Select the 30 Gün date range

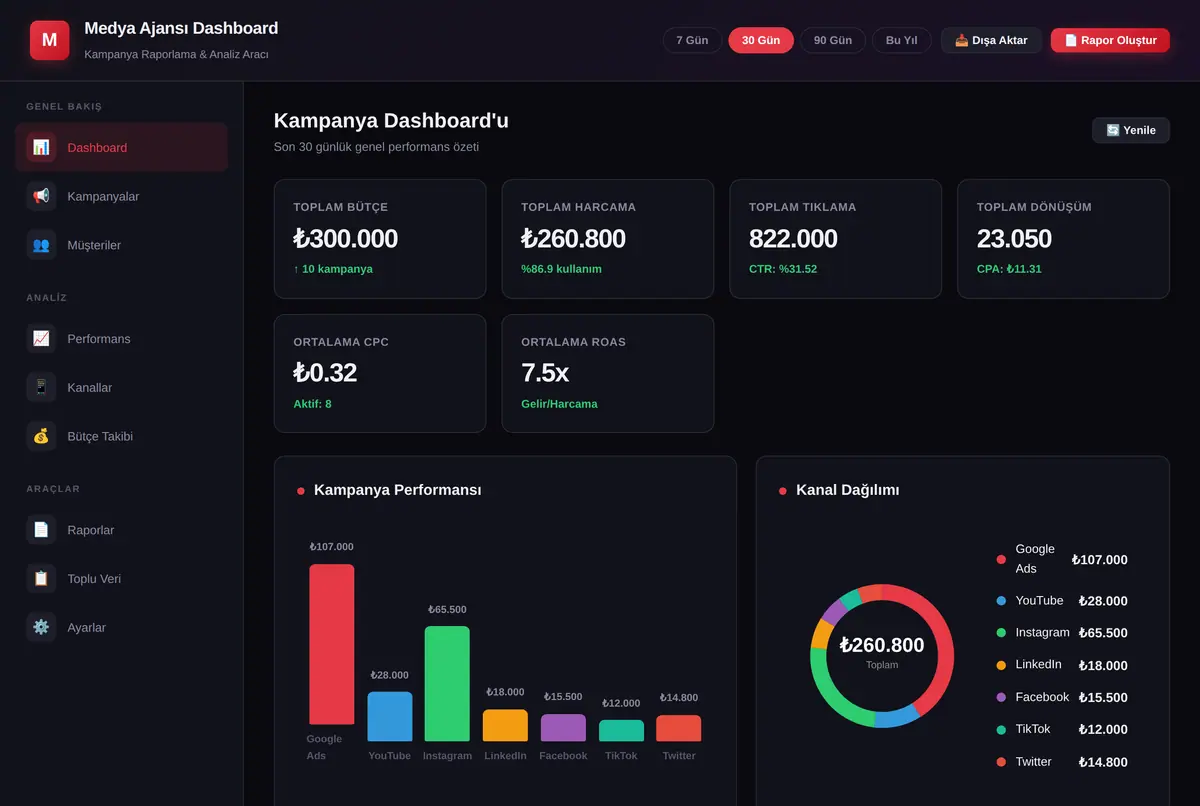(761, 40)
